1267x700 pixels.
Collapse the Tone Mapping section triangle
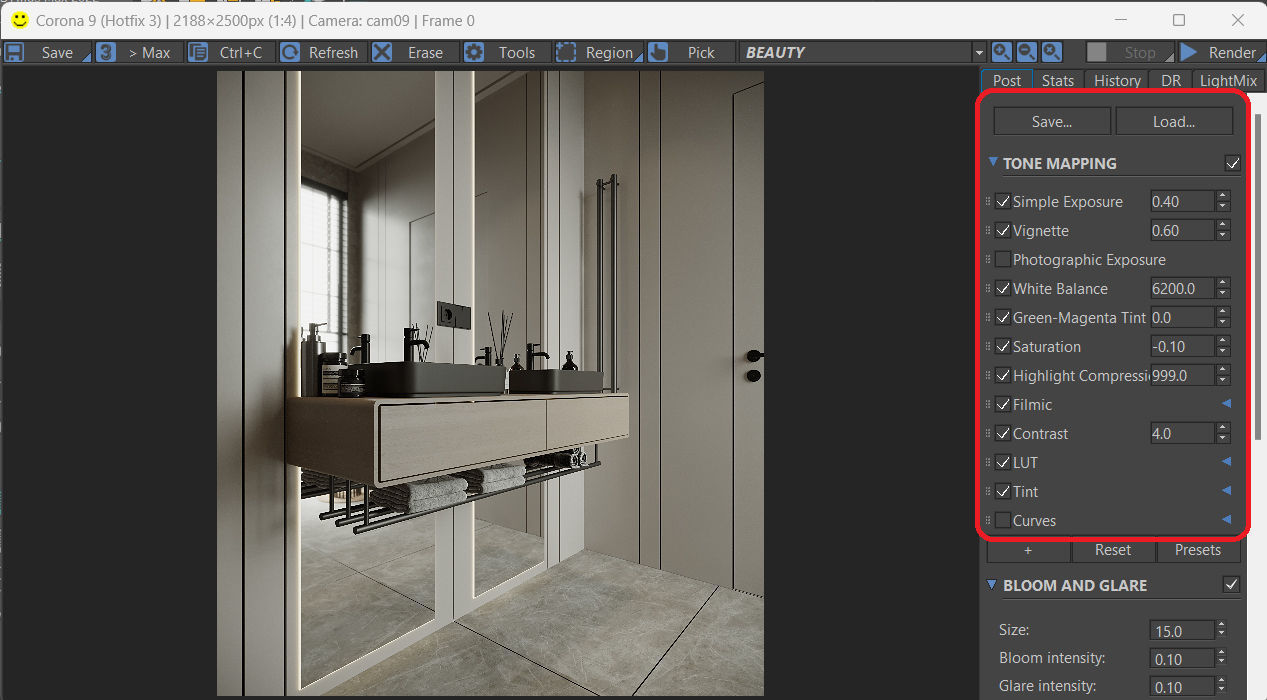click(x=993, y=162)
